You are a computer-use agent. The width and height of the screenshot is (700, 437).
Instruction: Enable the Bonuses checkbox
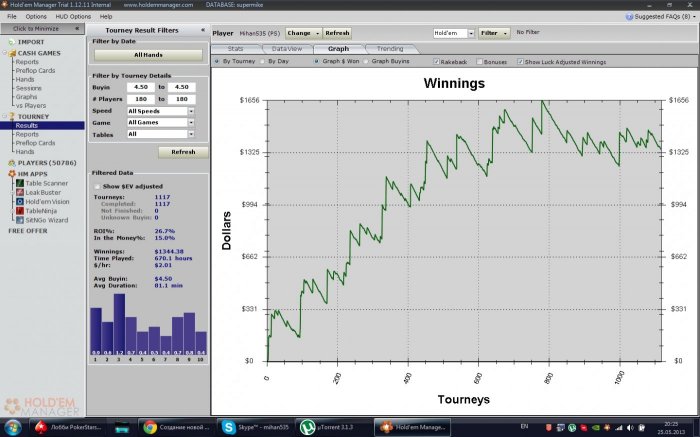479,62
